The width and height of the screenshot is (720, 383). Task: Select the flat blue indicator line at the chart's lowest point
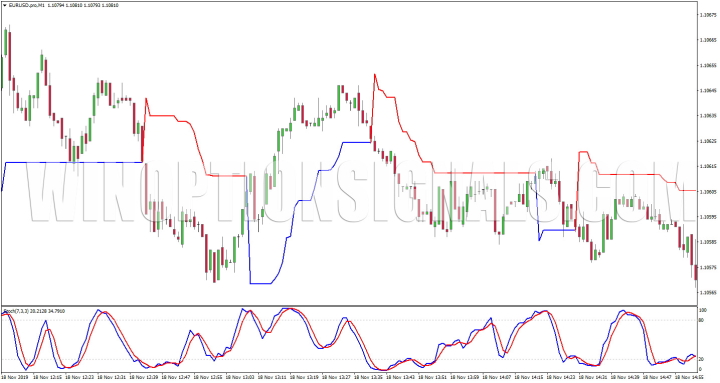click(x=261, y=283)
